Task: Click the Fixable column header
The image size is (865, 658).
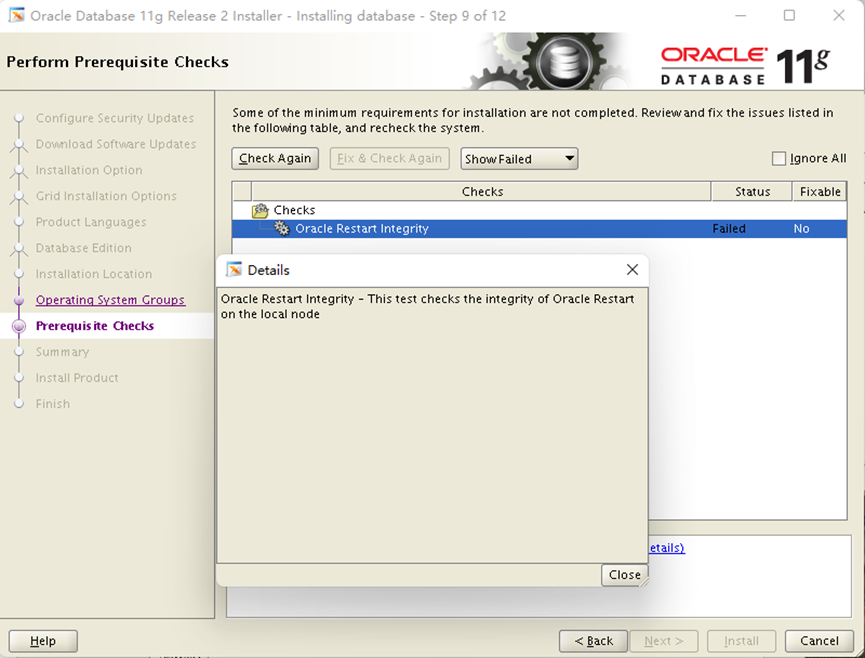Action: click(x=820, y=191)
